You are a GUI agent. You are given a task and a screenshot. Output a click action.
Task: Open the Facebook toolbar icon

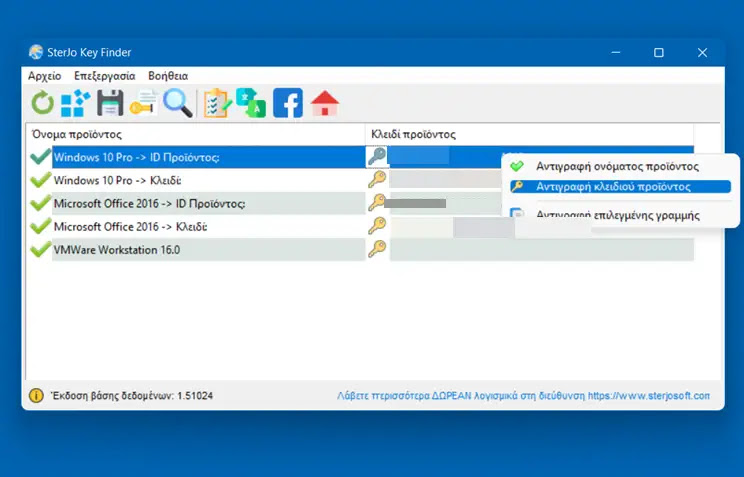288,103
